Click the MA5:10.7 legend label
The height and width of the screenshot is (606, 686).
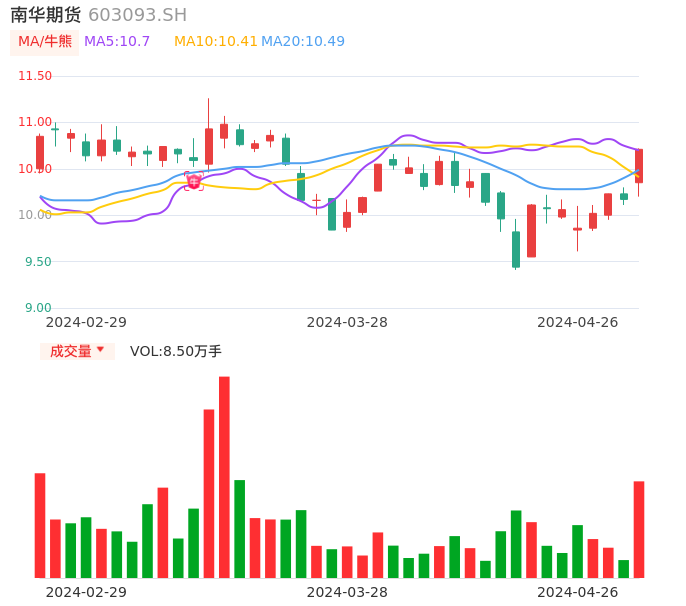click(117, 42)
